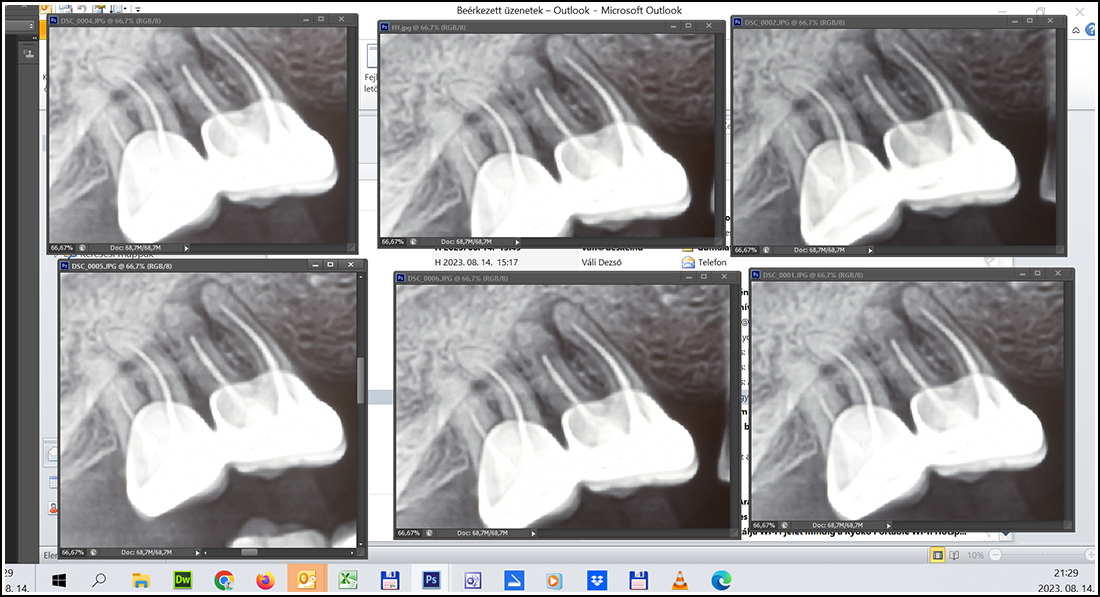Click the Undo arrow in Outlook's quick access toolbar

tap(82, 8)
